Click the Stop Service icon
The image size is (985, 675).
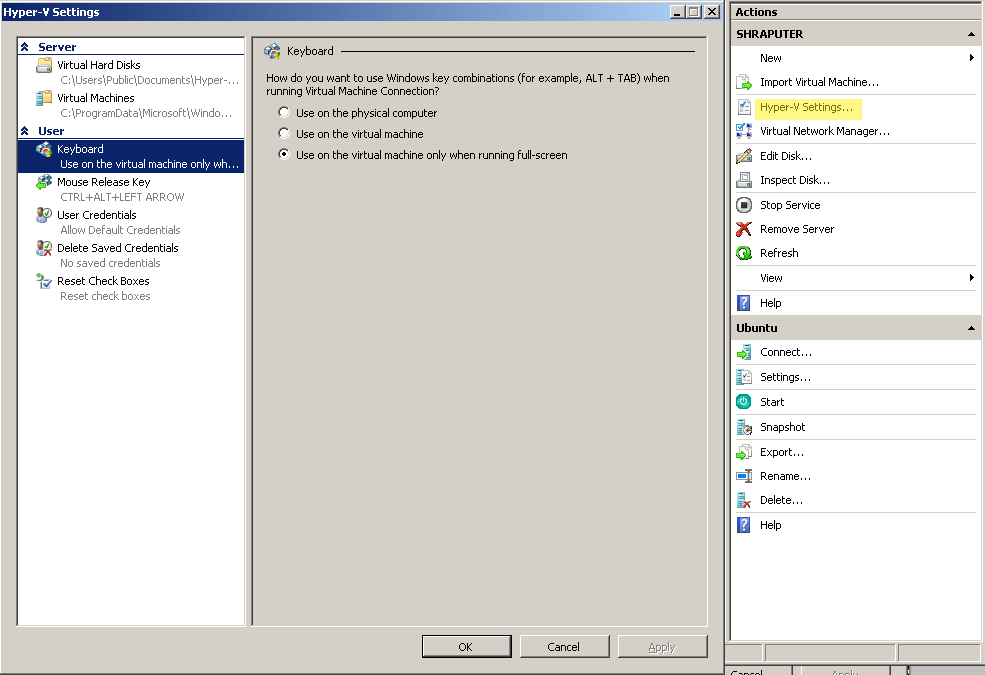click(744, 205)
